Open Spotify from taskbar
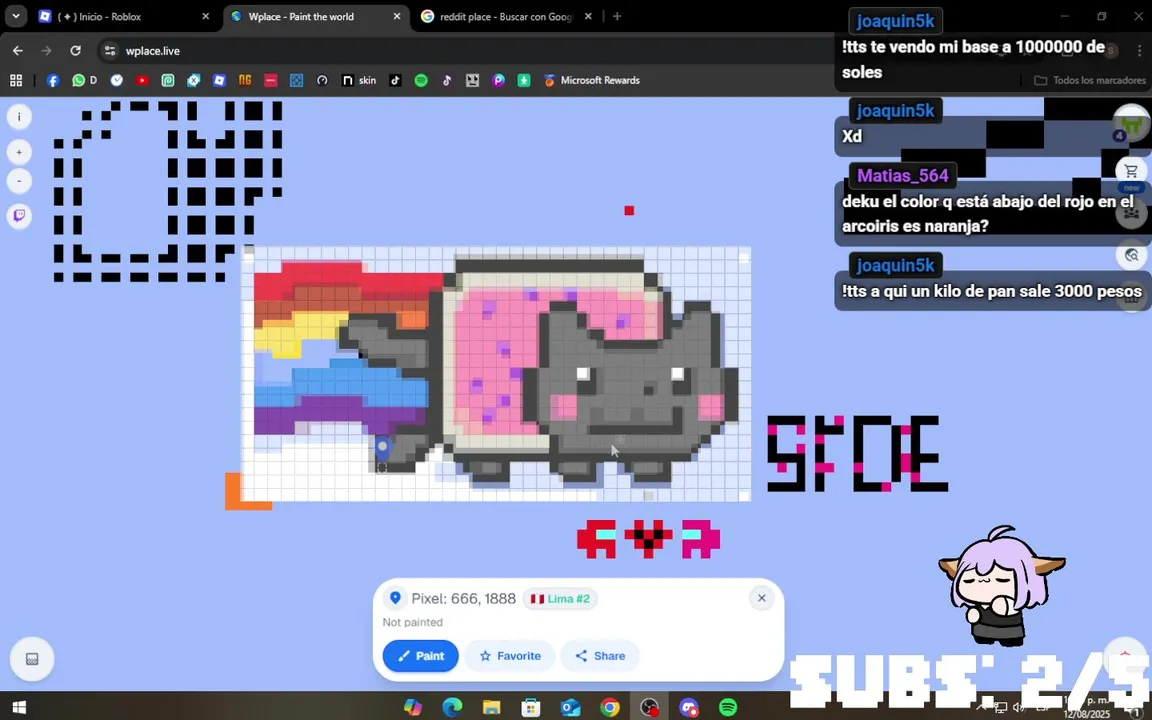This screenshot has width=1152, height=720. [x=728, y=707]
